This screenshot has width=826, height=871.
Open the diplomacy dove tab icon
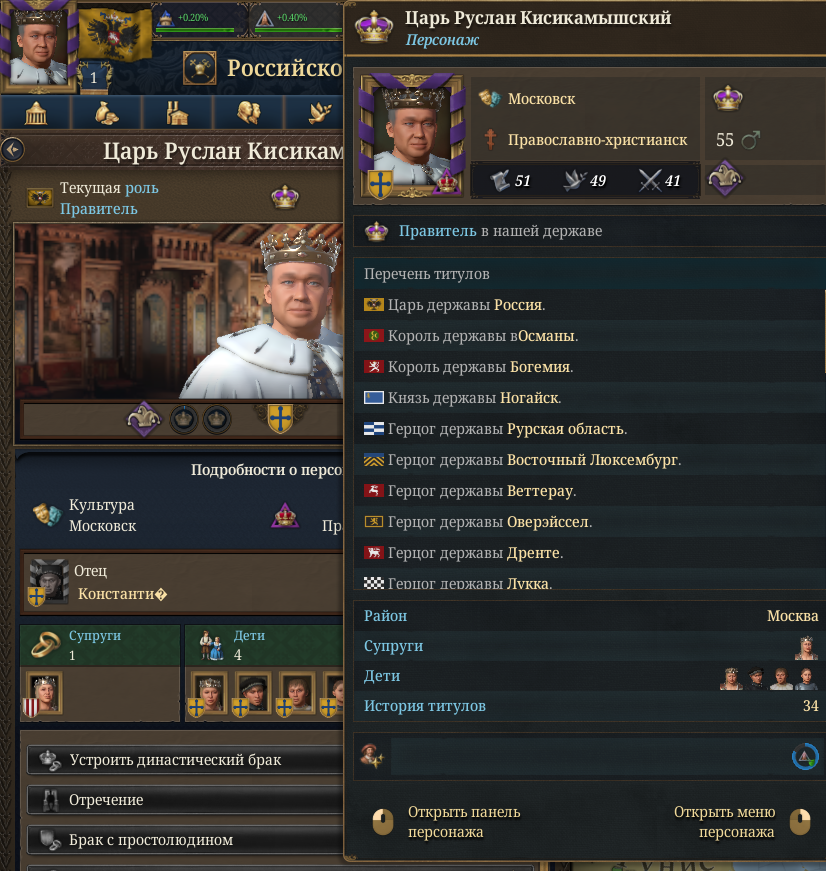pyautogui.click(x=319, y=113)
